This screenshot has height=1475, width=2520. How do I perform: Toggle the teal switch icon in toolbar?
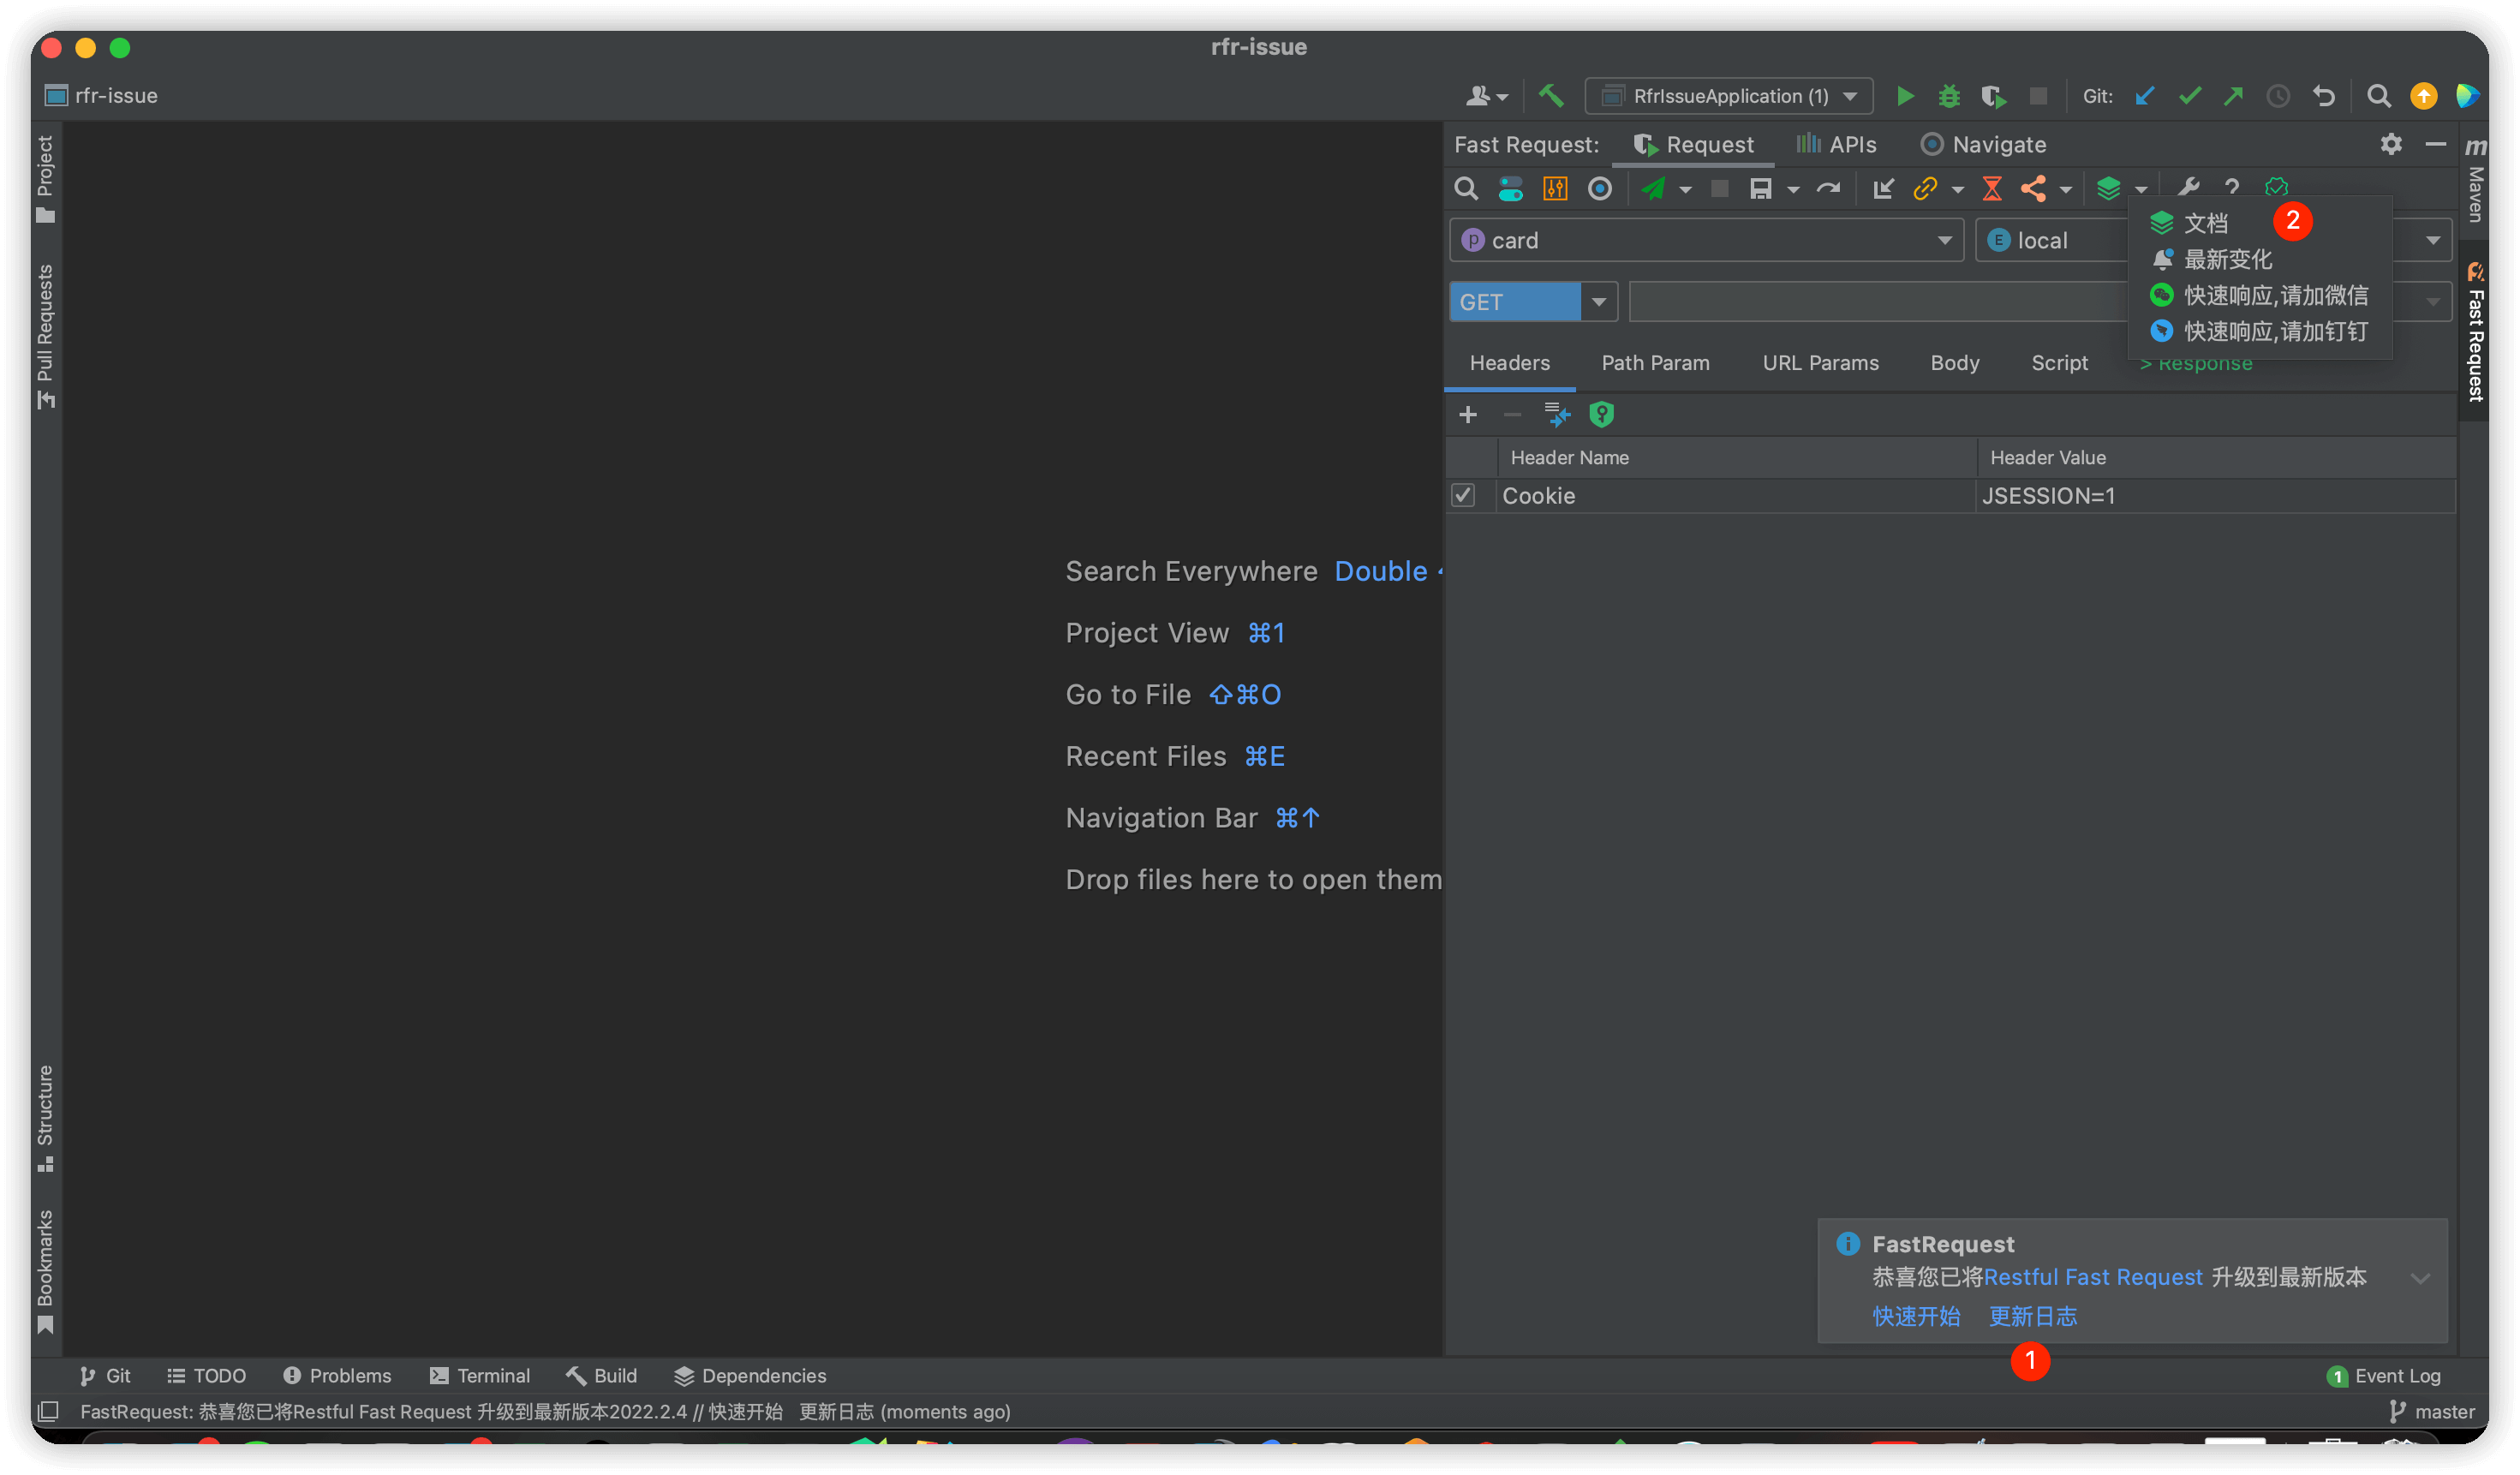(x=1510, y=188)
